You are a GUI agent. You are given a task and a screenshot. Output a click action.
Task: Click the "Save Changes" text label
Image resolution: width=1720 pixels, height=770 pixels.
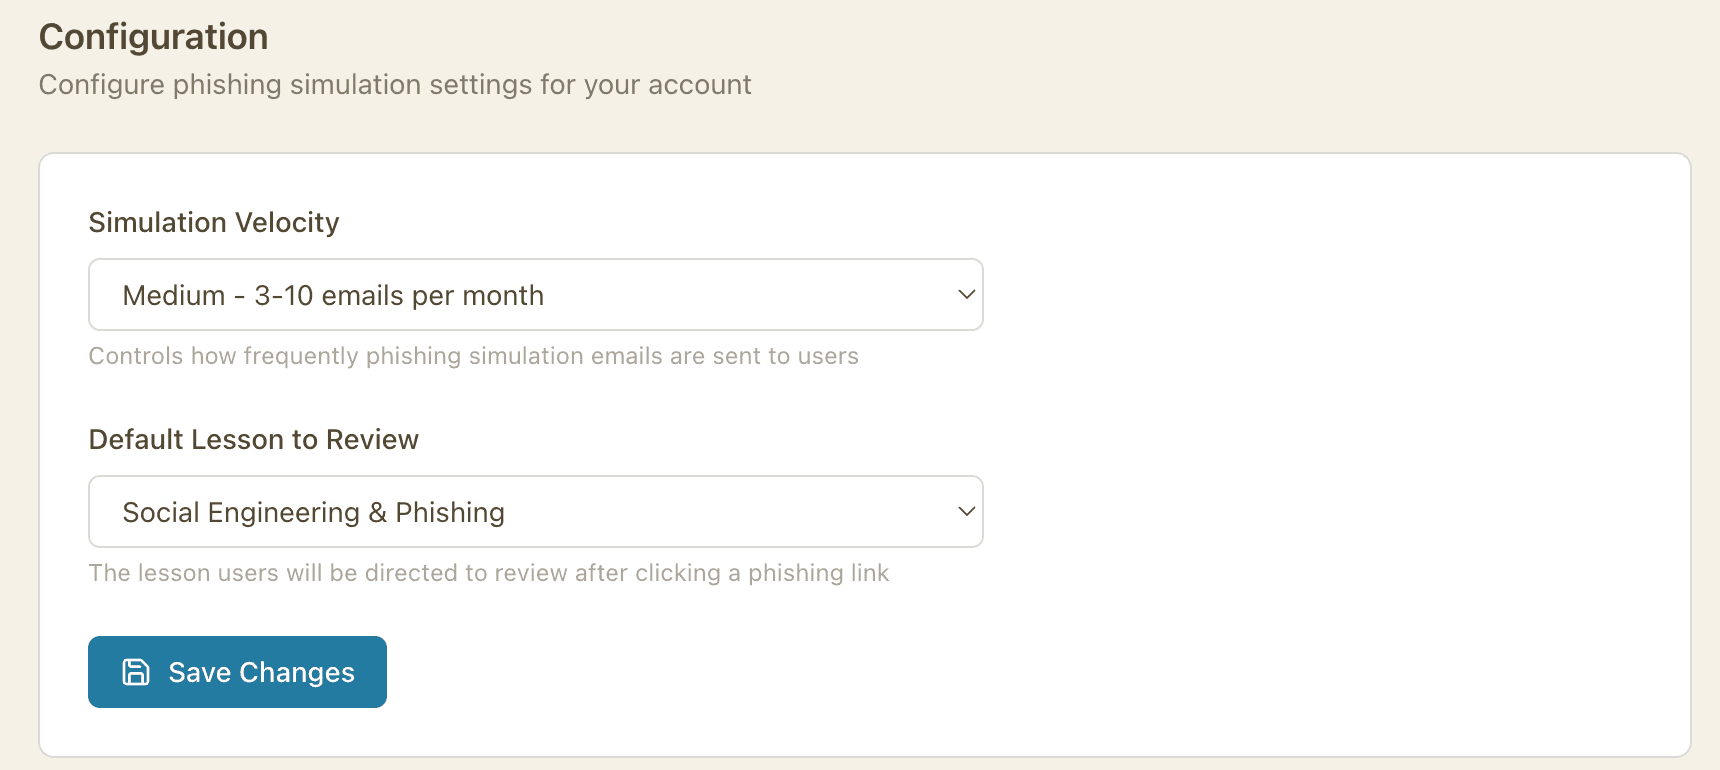point(261,673)
